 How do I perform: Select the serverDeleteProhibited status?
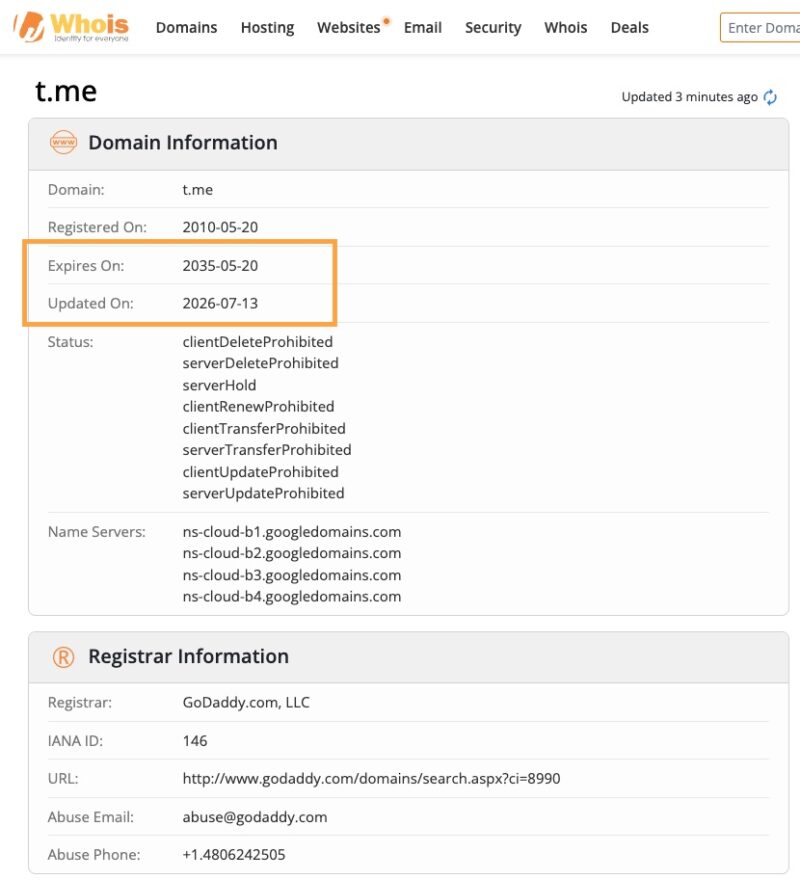tap(260, 363)
